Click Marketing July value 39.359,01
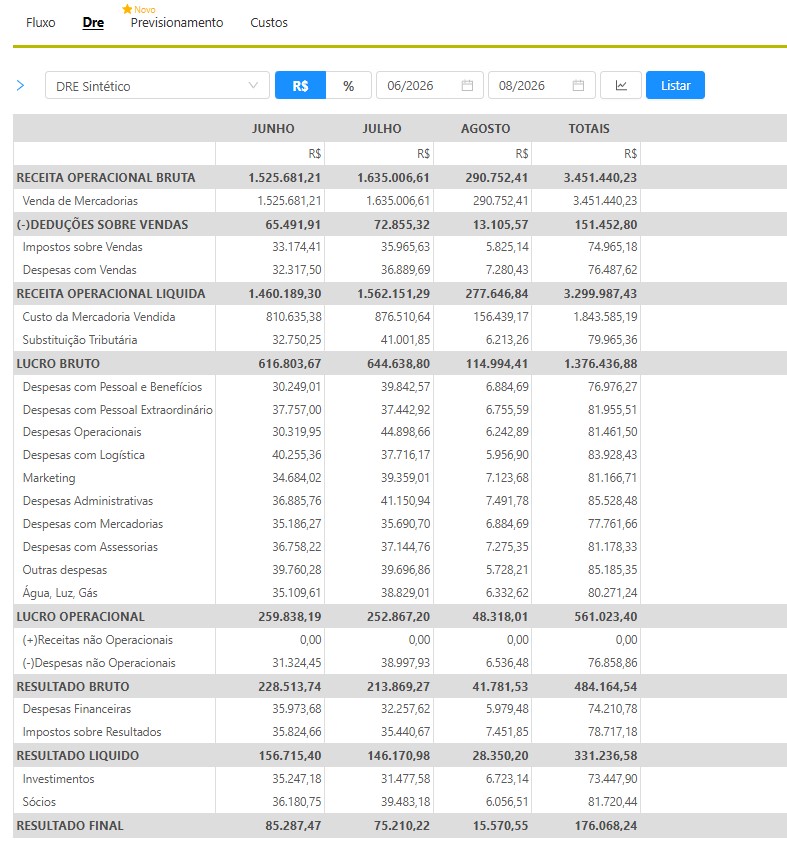 pyautogui.click(x=406, y=478)
